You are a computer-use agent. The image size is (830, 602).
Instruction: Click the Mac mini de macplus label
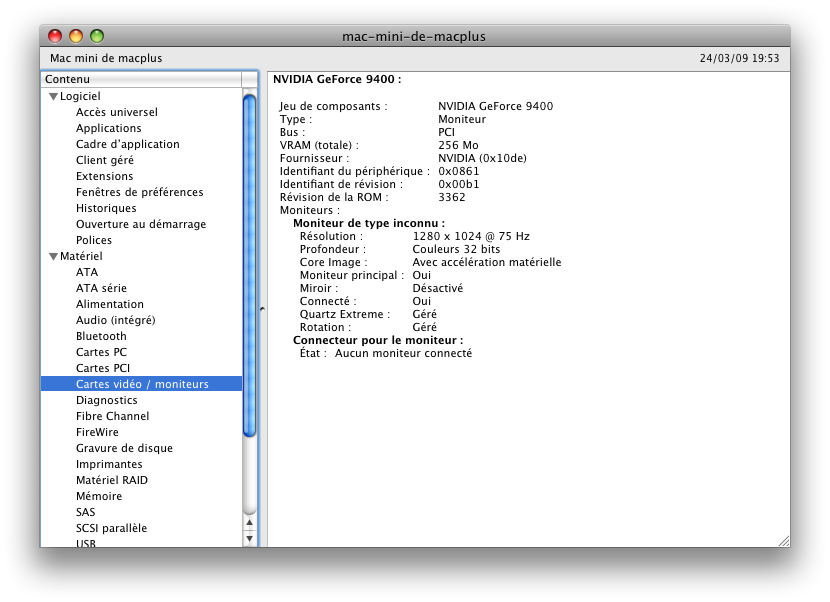pyautogui.click(x=106, y=58)
